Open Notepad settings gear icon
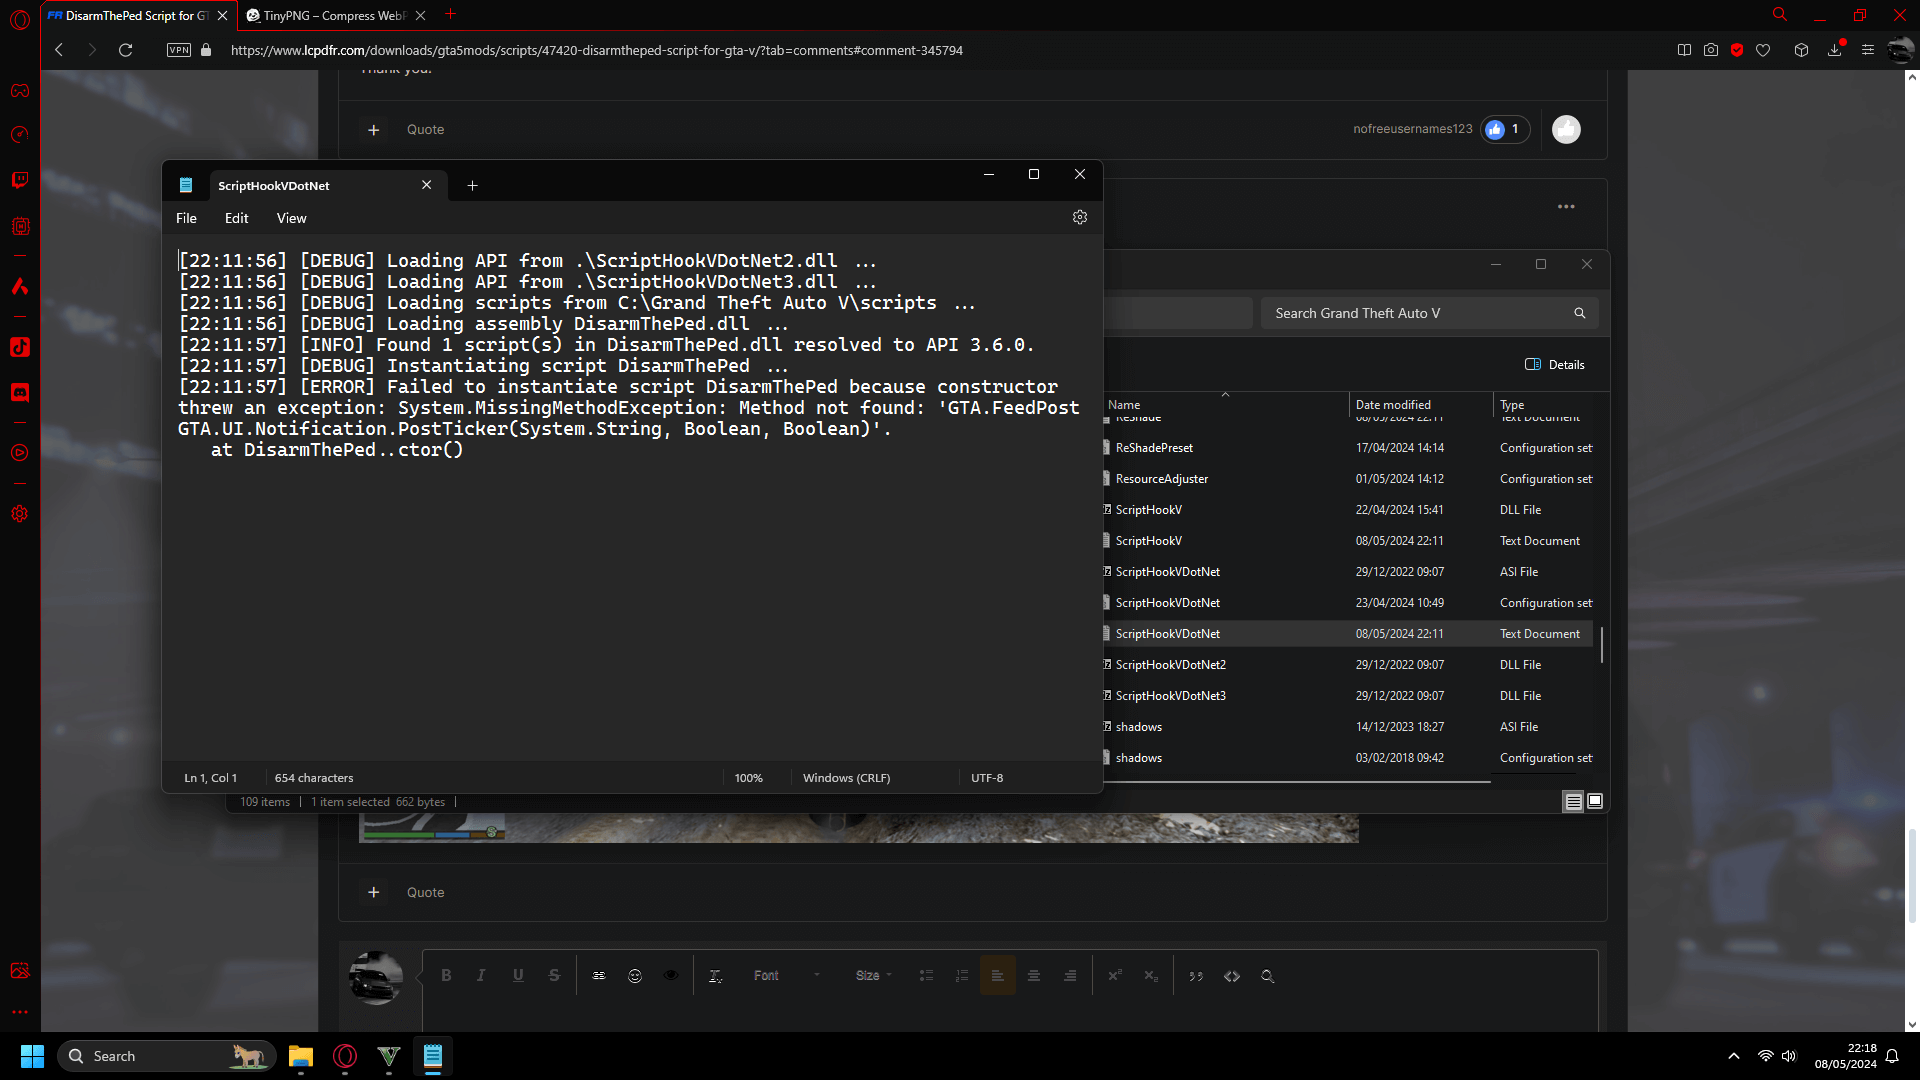Image resolution: width=1920 pixels, height=1080 pixels. [1080, 217]
